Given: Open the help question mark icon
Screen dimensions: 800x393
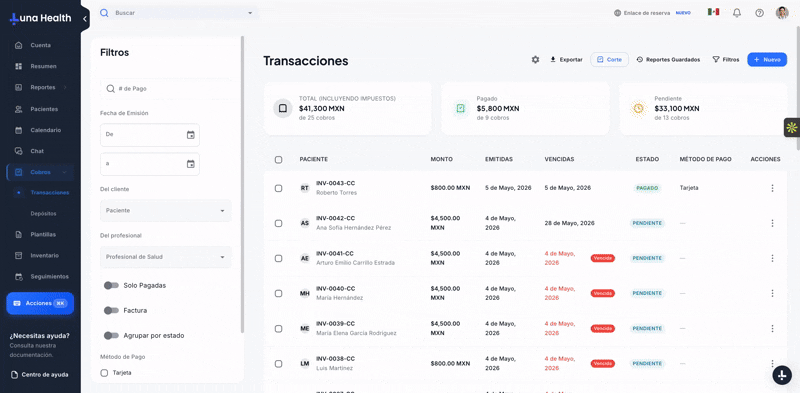Looking at the screenshot, I should (759, 13).
